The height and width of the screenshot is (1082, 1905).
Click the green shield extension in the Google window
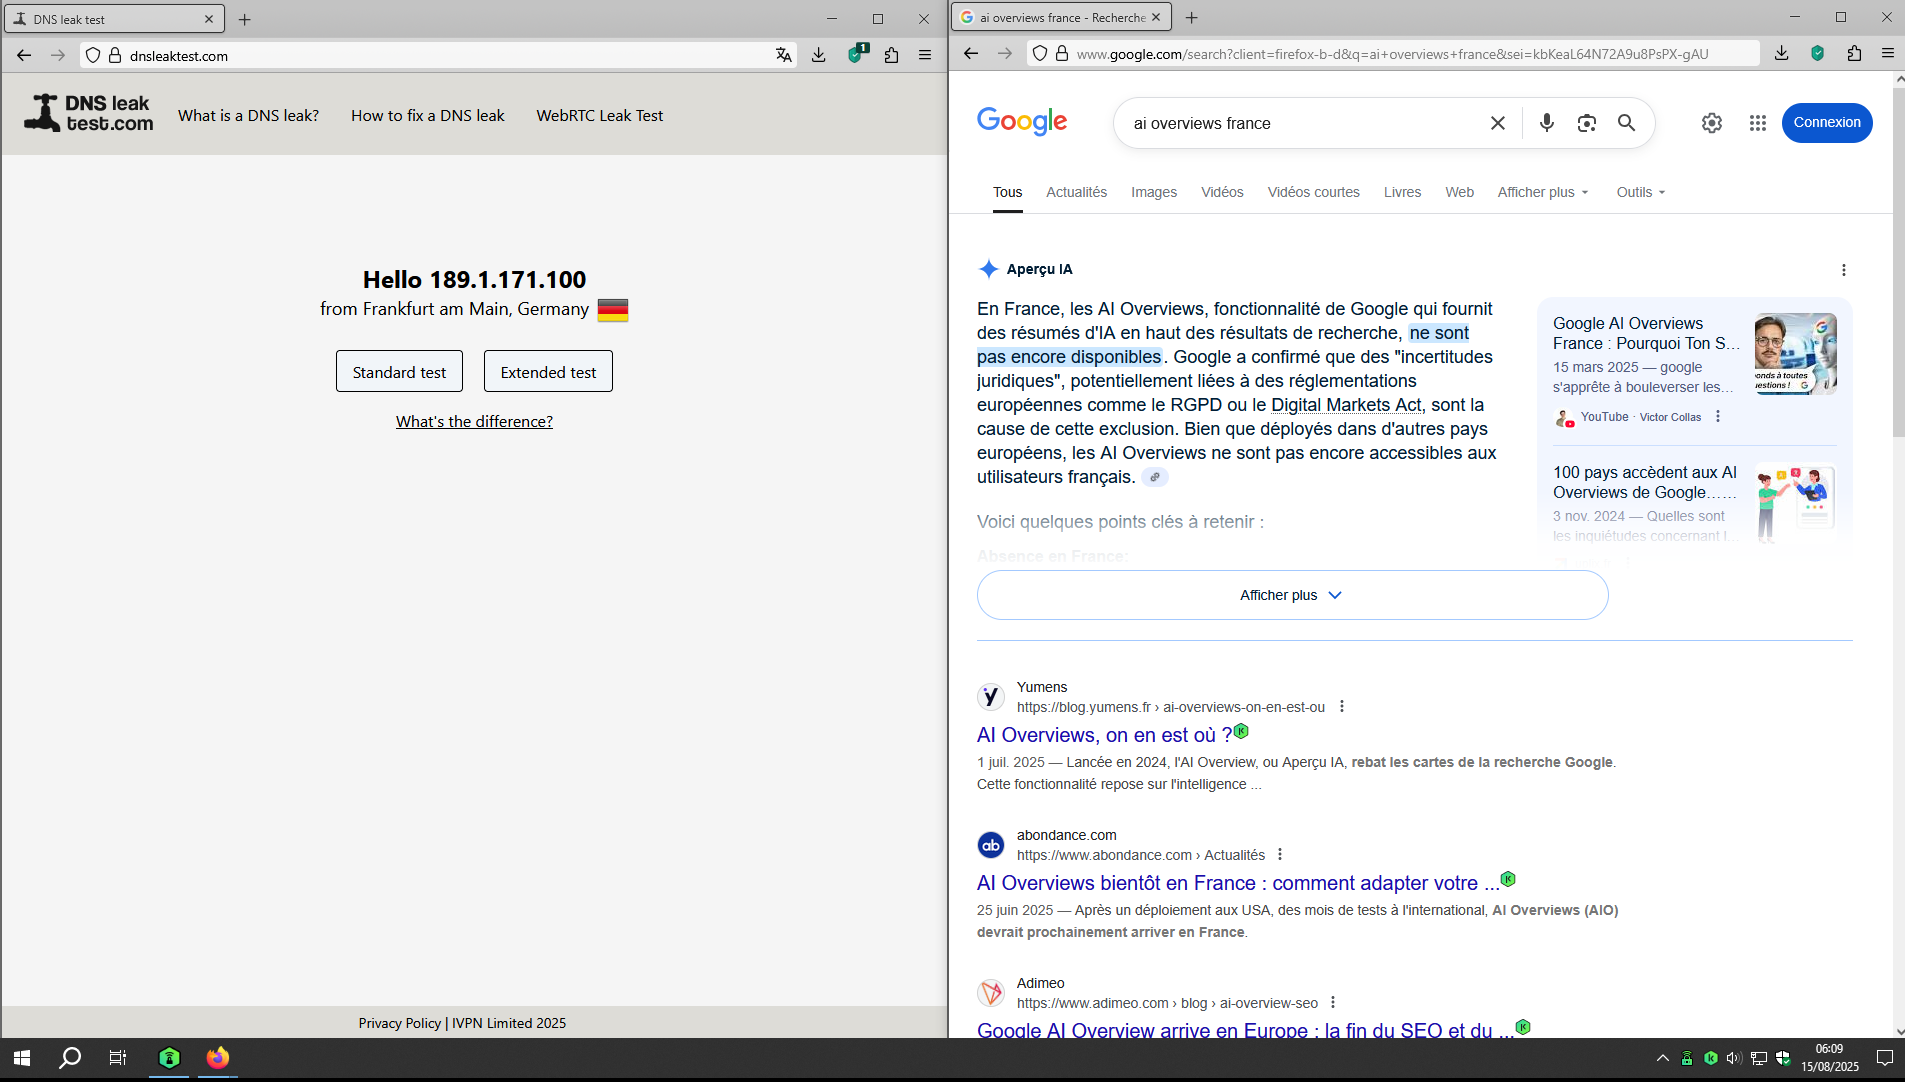(1818, 53)
